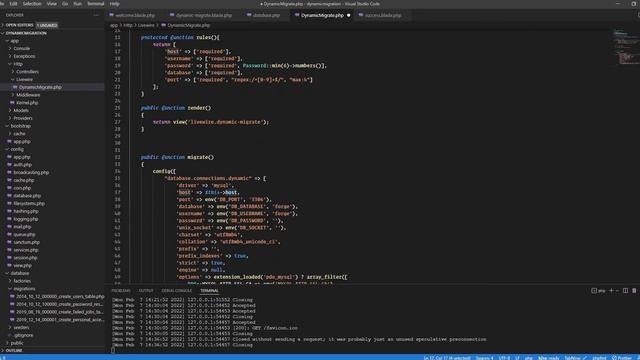
Task: Click Http in the breadcrumb path
Action: coord(128,25)
